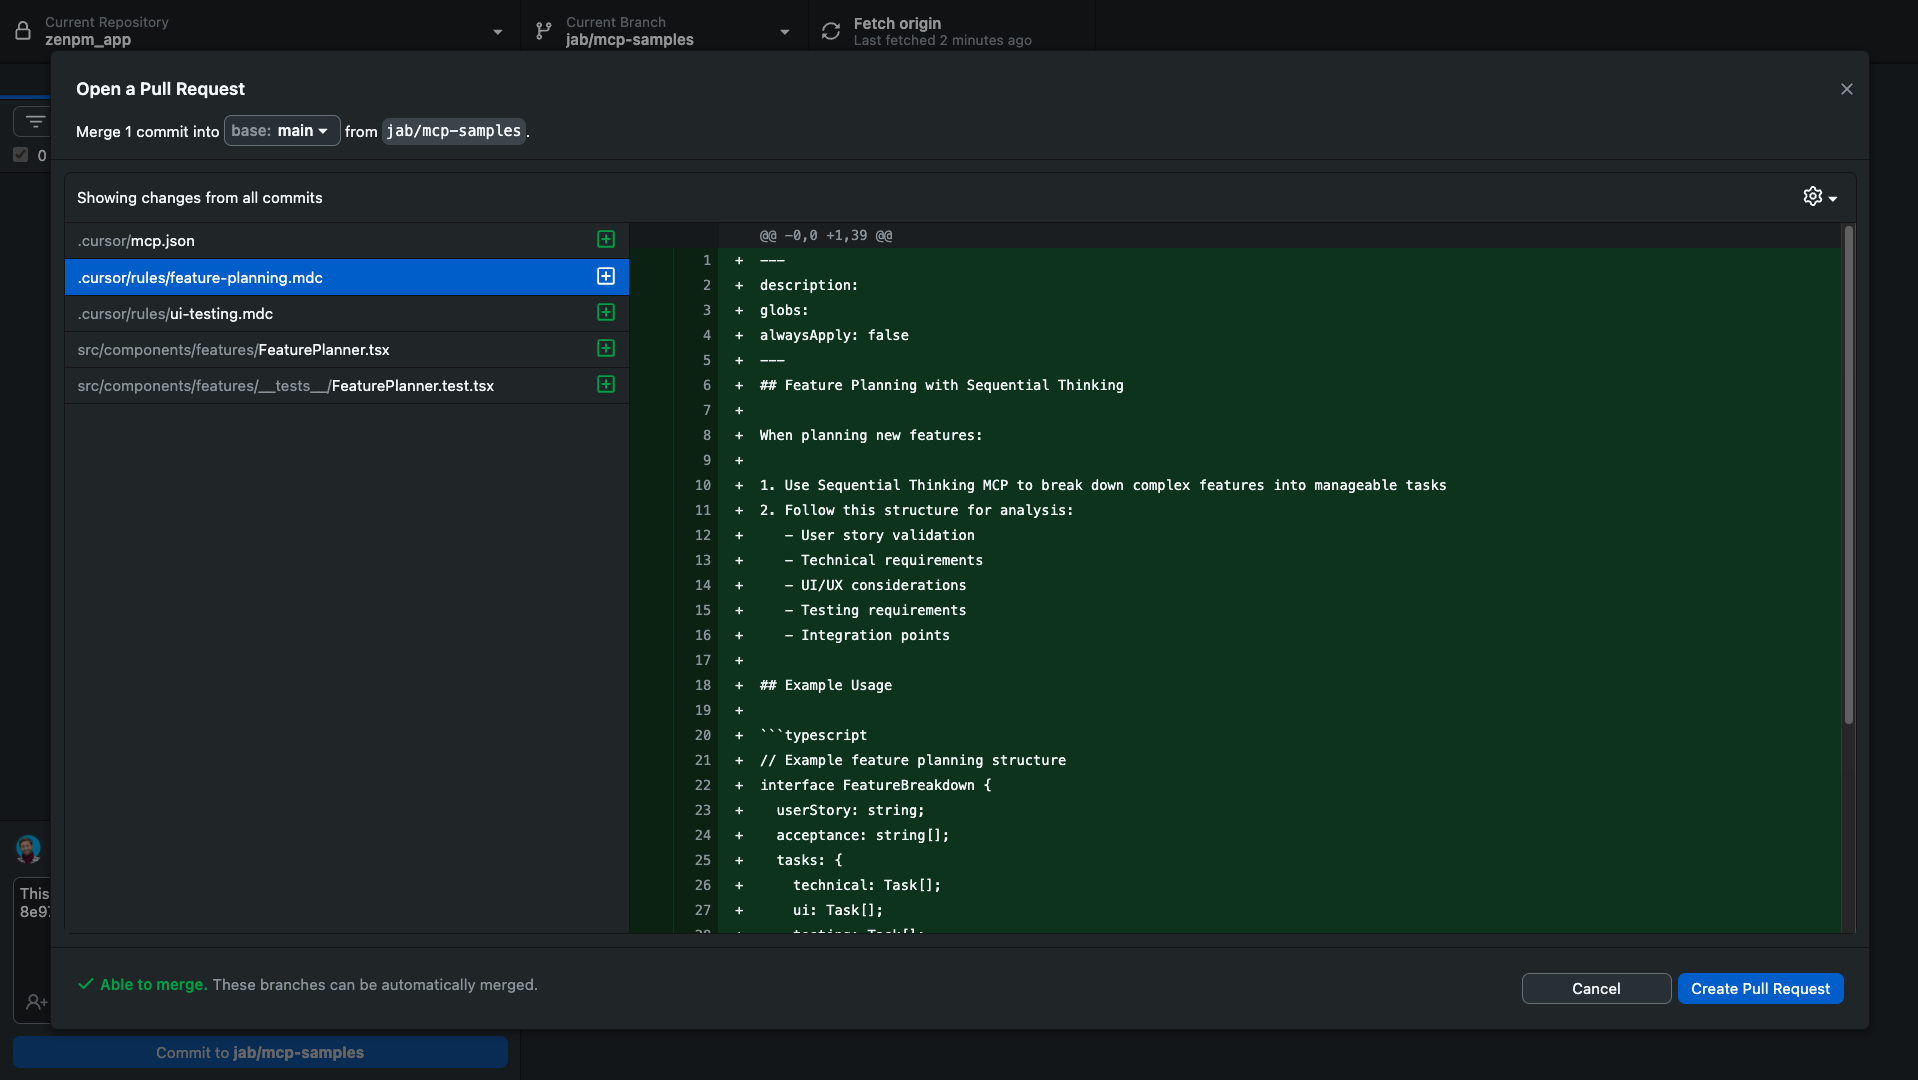This screenshot has height=1080, width=1918.
Task: Click diff line 'alwaysApply: false'
Action: (834, 335)
